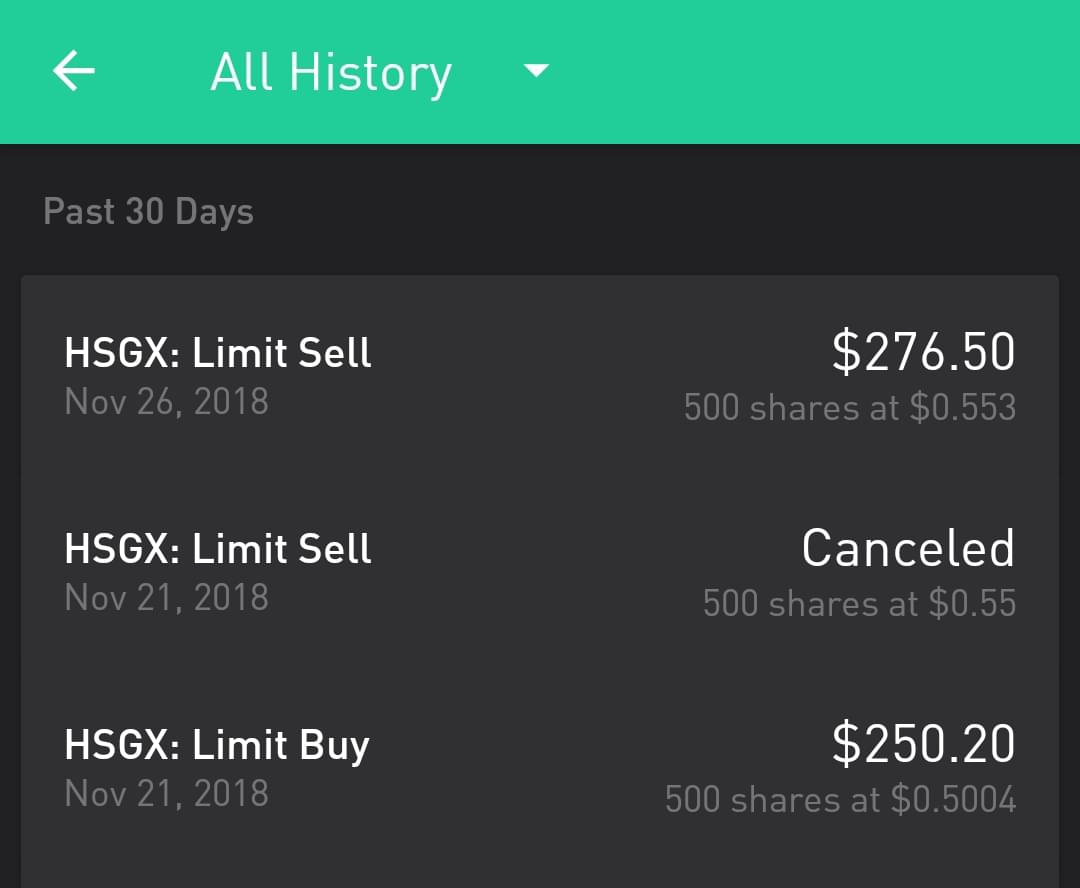Open the Nov 26 HSGX Limit Sell order
Screen dimensions: 1080x888
point(218,353)
